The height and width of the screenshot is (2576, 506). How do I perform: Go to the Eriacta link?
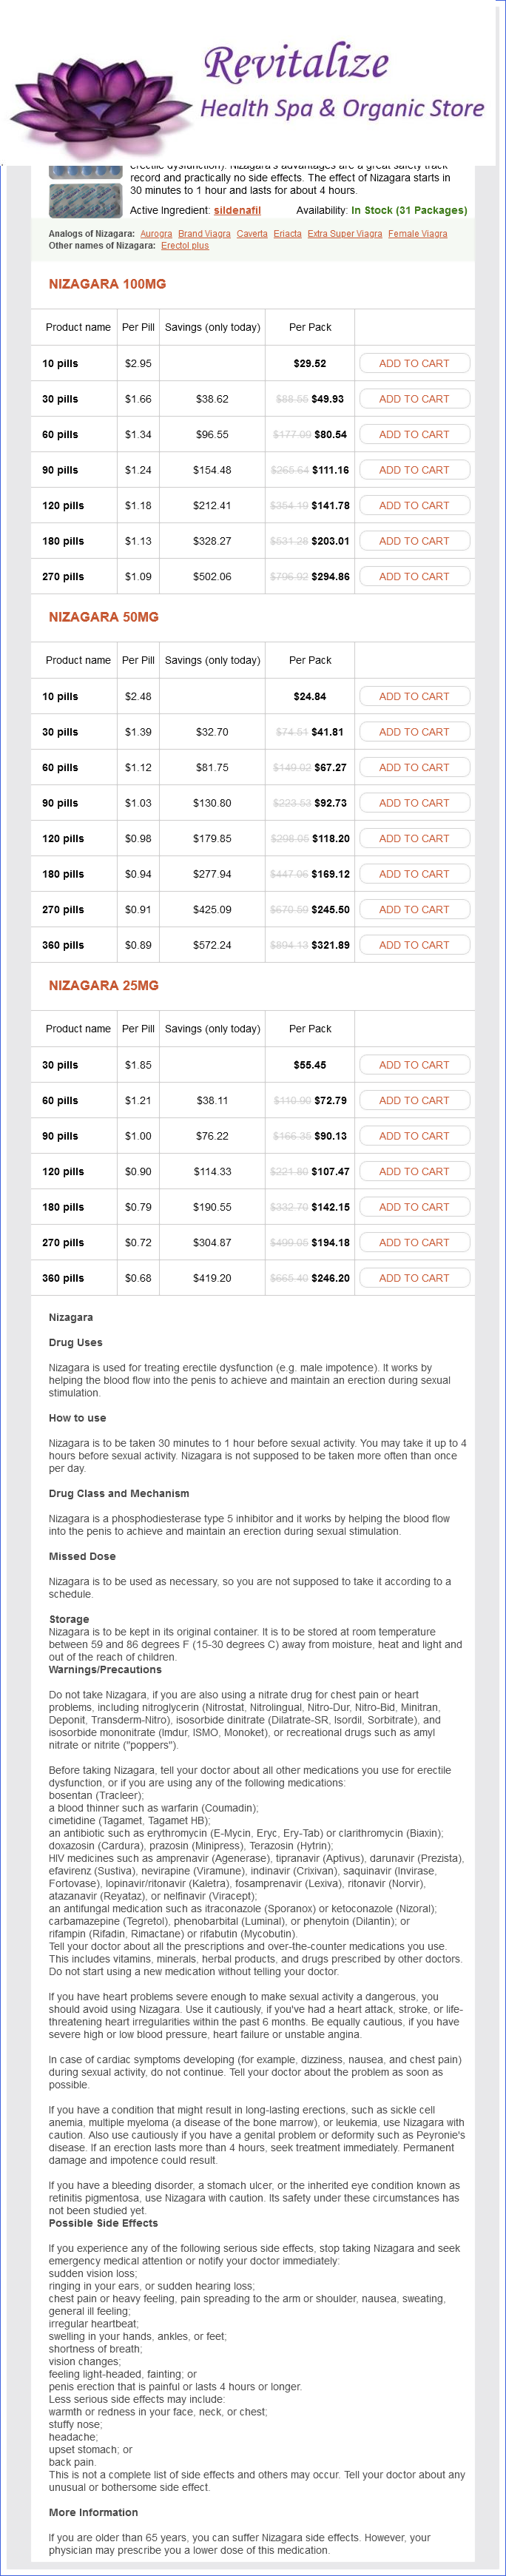tap(287, 234)
